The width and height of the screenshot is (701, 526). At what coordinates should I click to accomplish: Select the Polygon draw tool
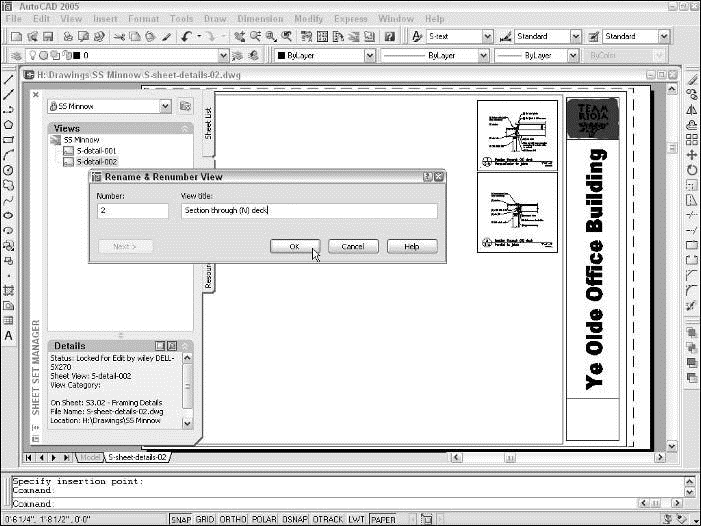(8, 125)
